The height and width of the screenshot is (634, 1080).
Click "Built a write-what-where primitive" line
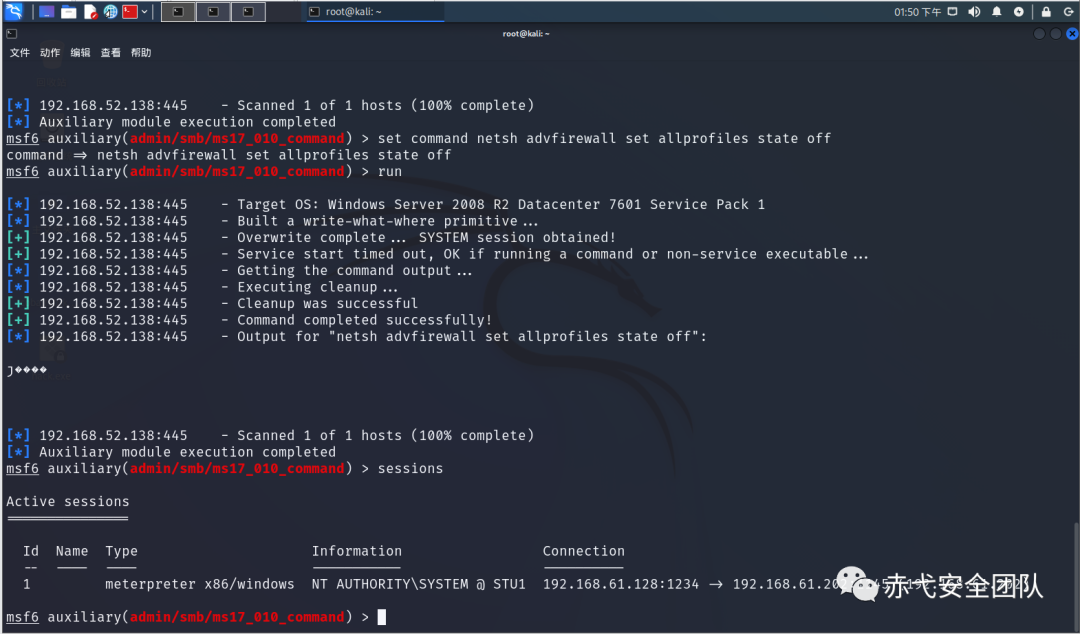click(x=272, y=221)
